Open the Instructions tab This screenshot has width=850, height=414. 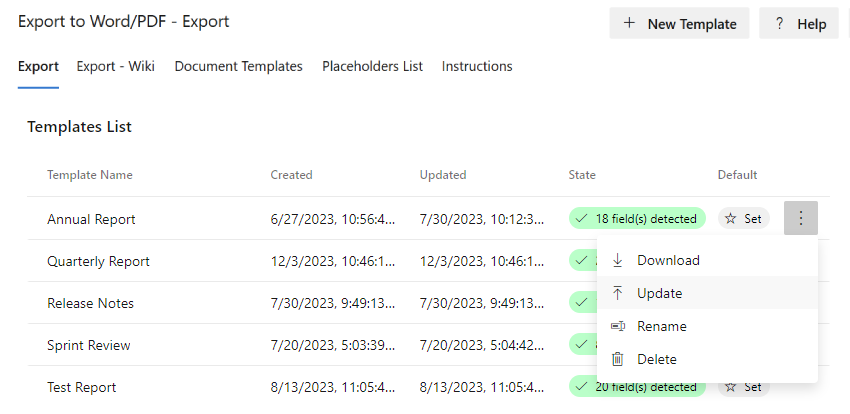[477, 66]
